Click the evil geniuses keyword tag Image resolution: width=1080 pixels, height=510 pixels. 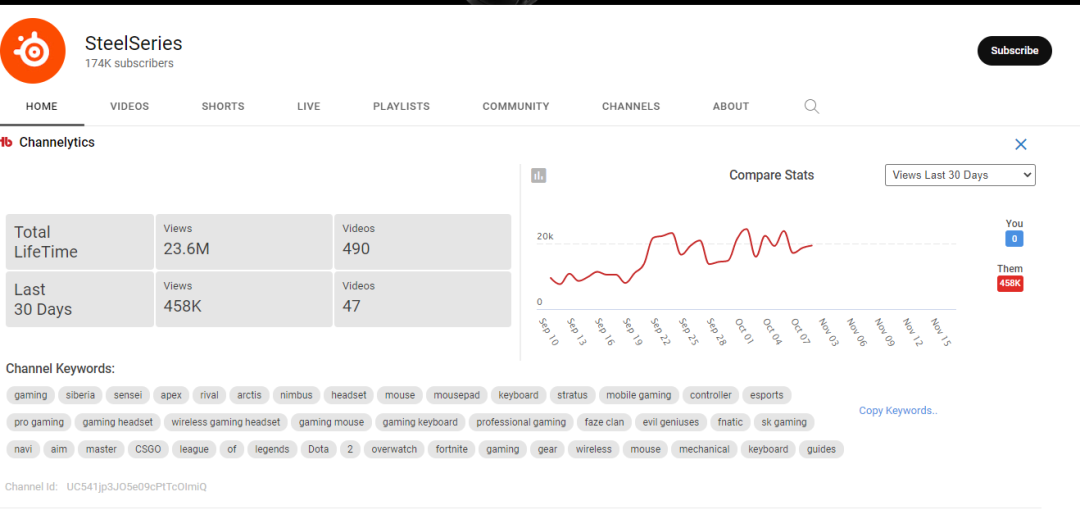point(671,422)
